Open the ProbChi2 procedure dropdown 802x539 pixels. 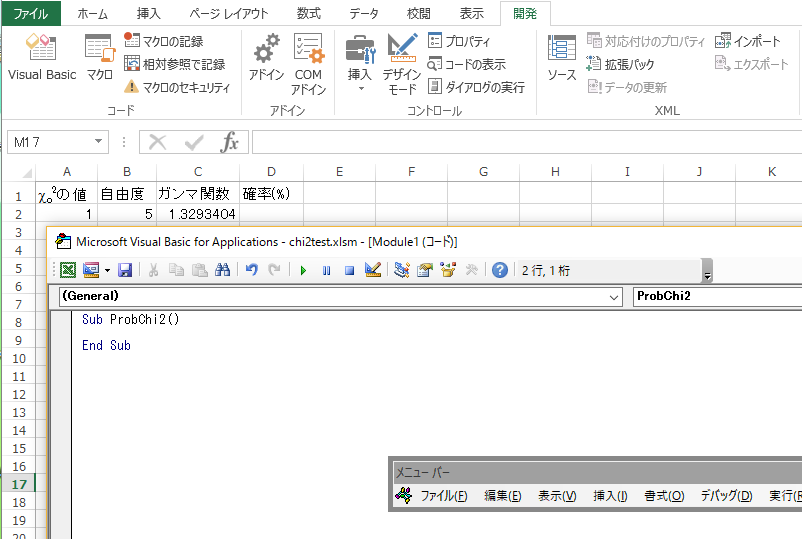click(717, 297)
